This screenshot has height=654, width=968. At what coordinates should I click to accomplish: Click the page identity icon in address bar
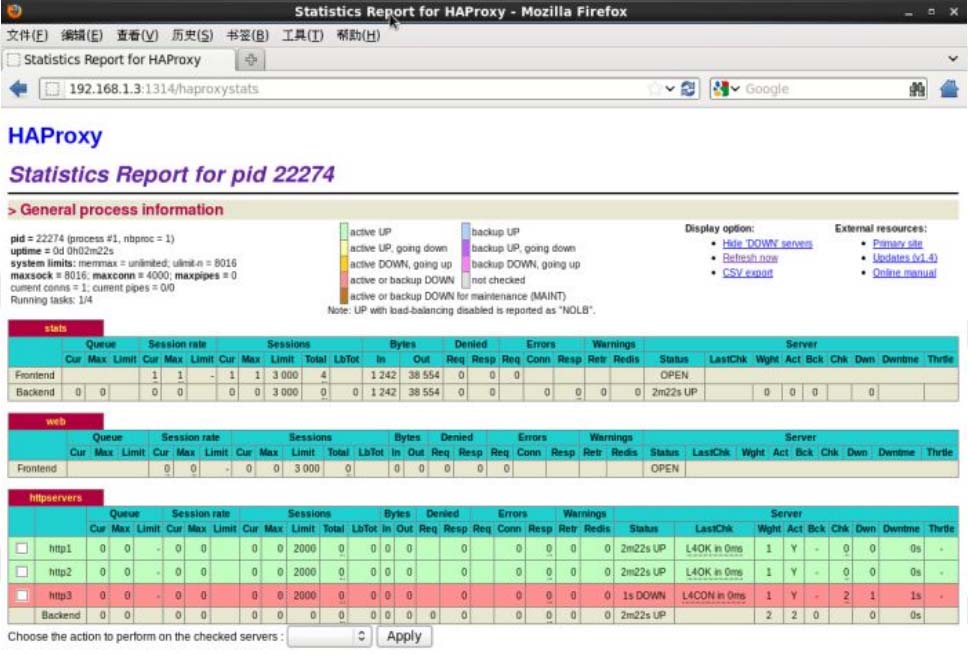click(x=52, y=89)
